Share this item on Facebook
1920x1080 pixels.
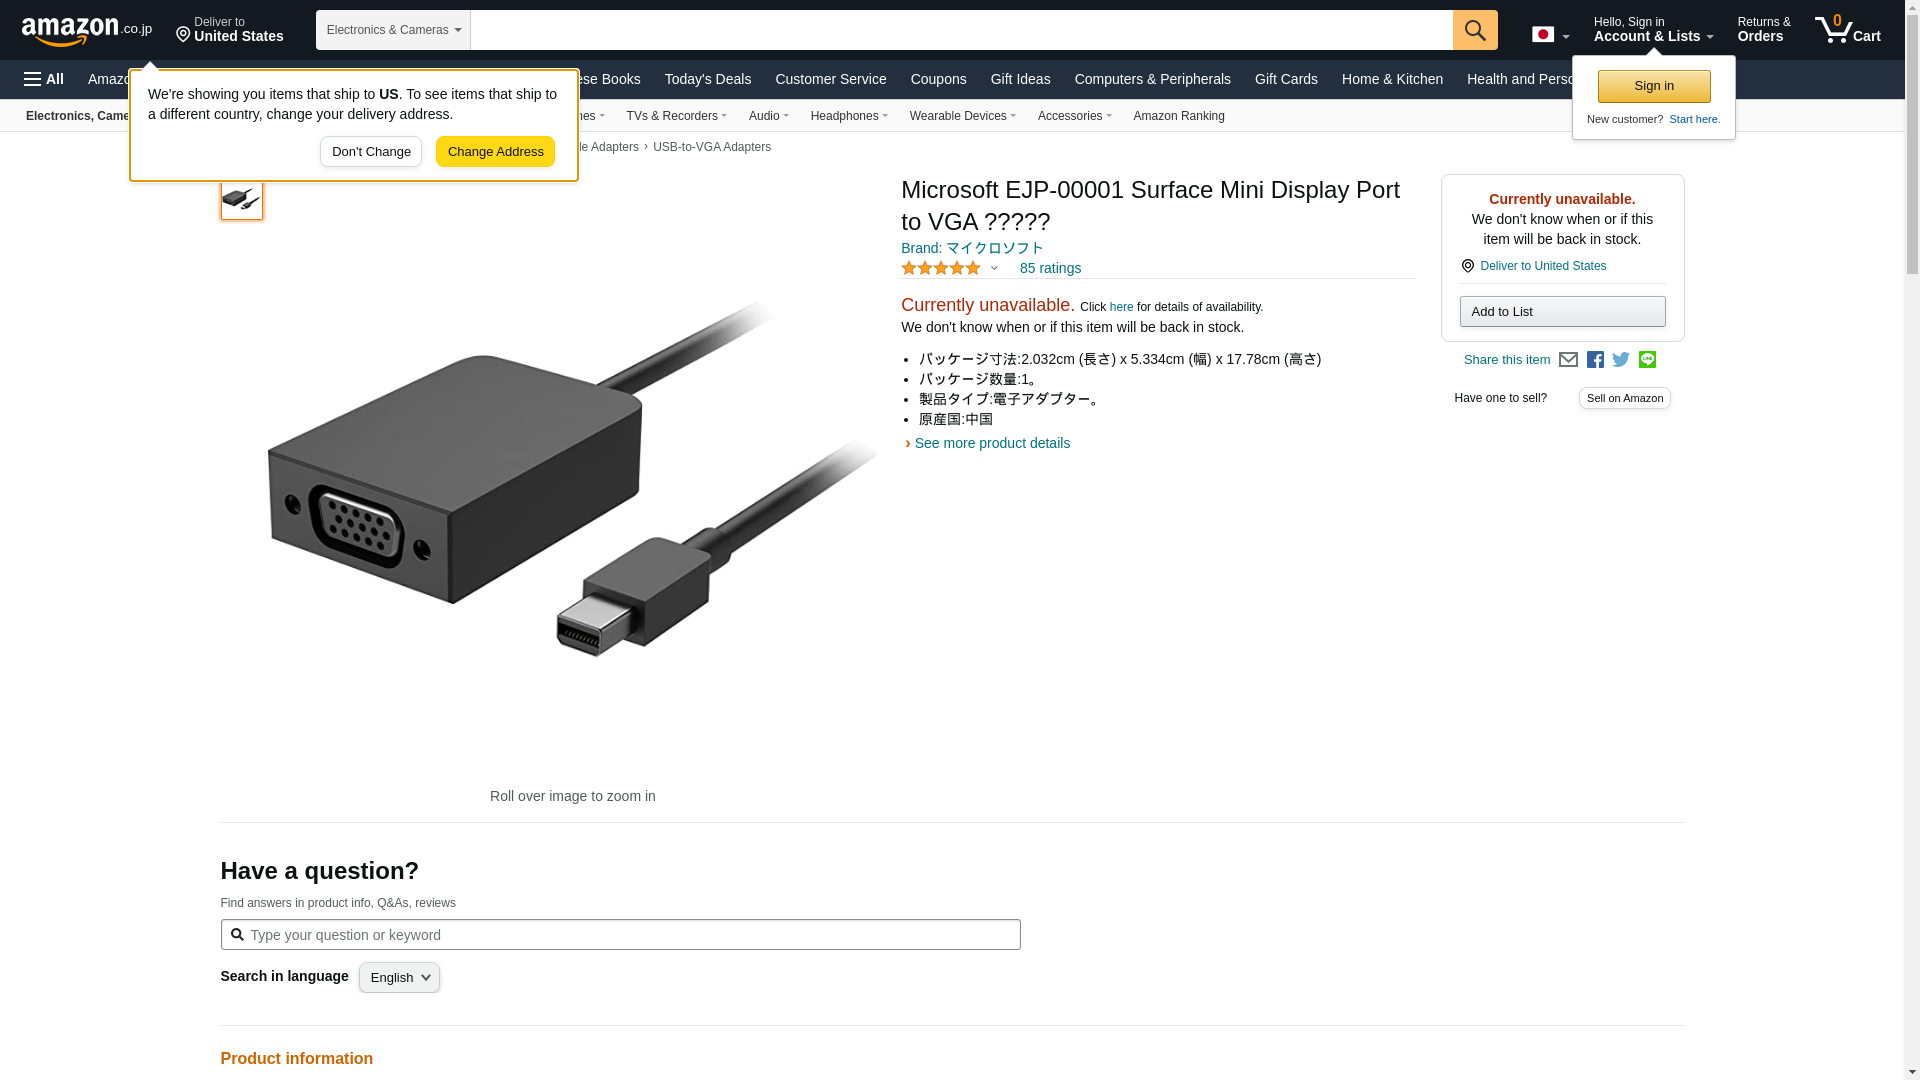pyautogui.click(x=1595, y=360)
